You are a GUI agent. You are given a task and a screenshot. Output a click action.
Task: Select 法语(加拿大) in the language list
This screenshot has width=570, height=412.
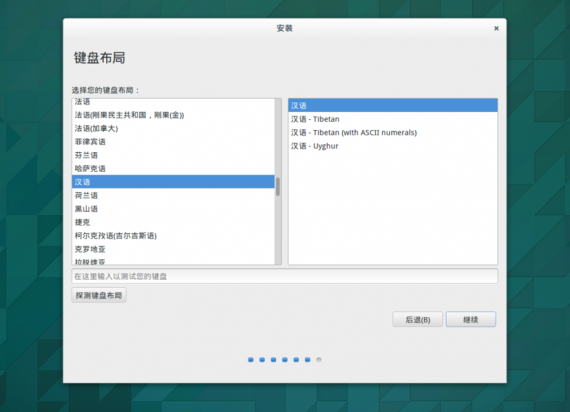(173, 128)
